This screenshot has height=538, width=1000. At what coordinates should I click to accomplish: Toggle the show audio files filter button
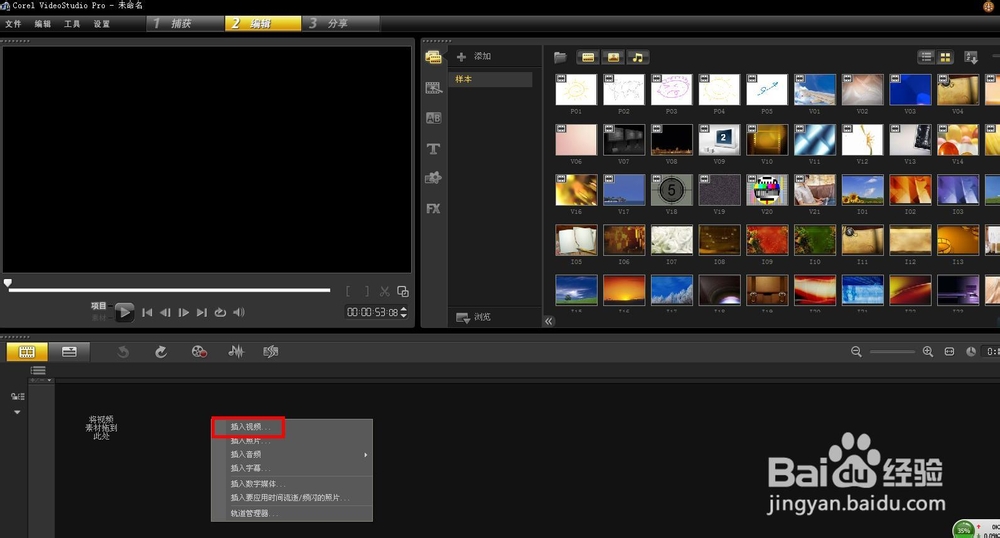(x=637, y=57)
